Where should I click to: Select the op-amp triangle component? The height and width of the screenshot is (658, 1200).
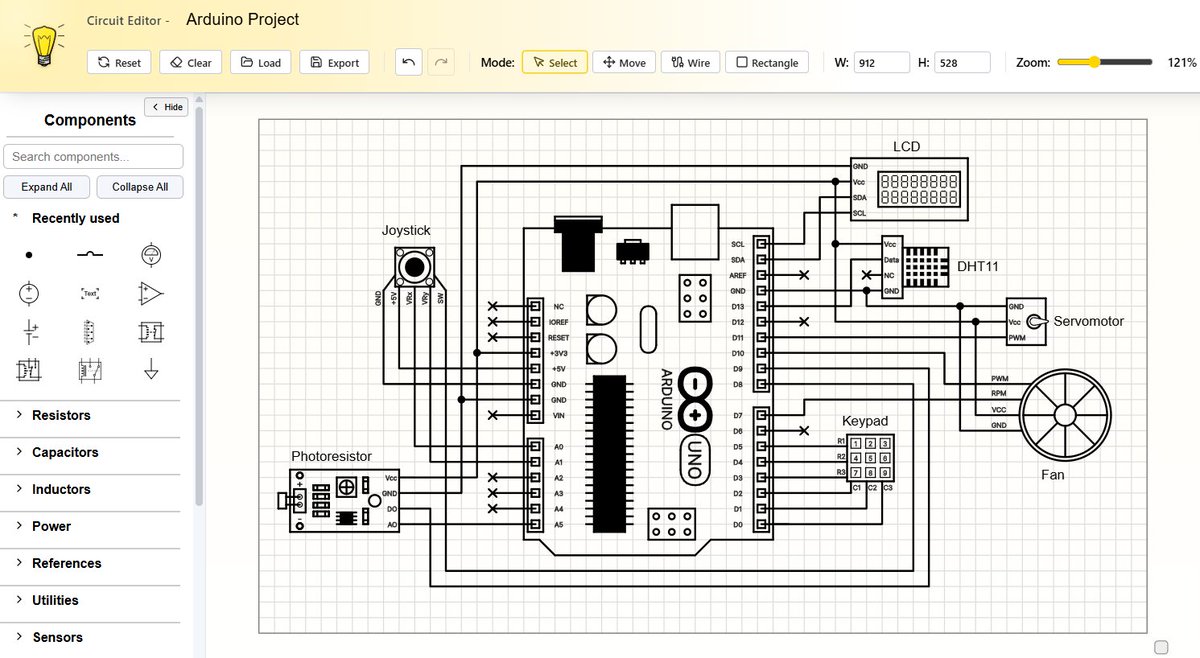151,293
